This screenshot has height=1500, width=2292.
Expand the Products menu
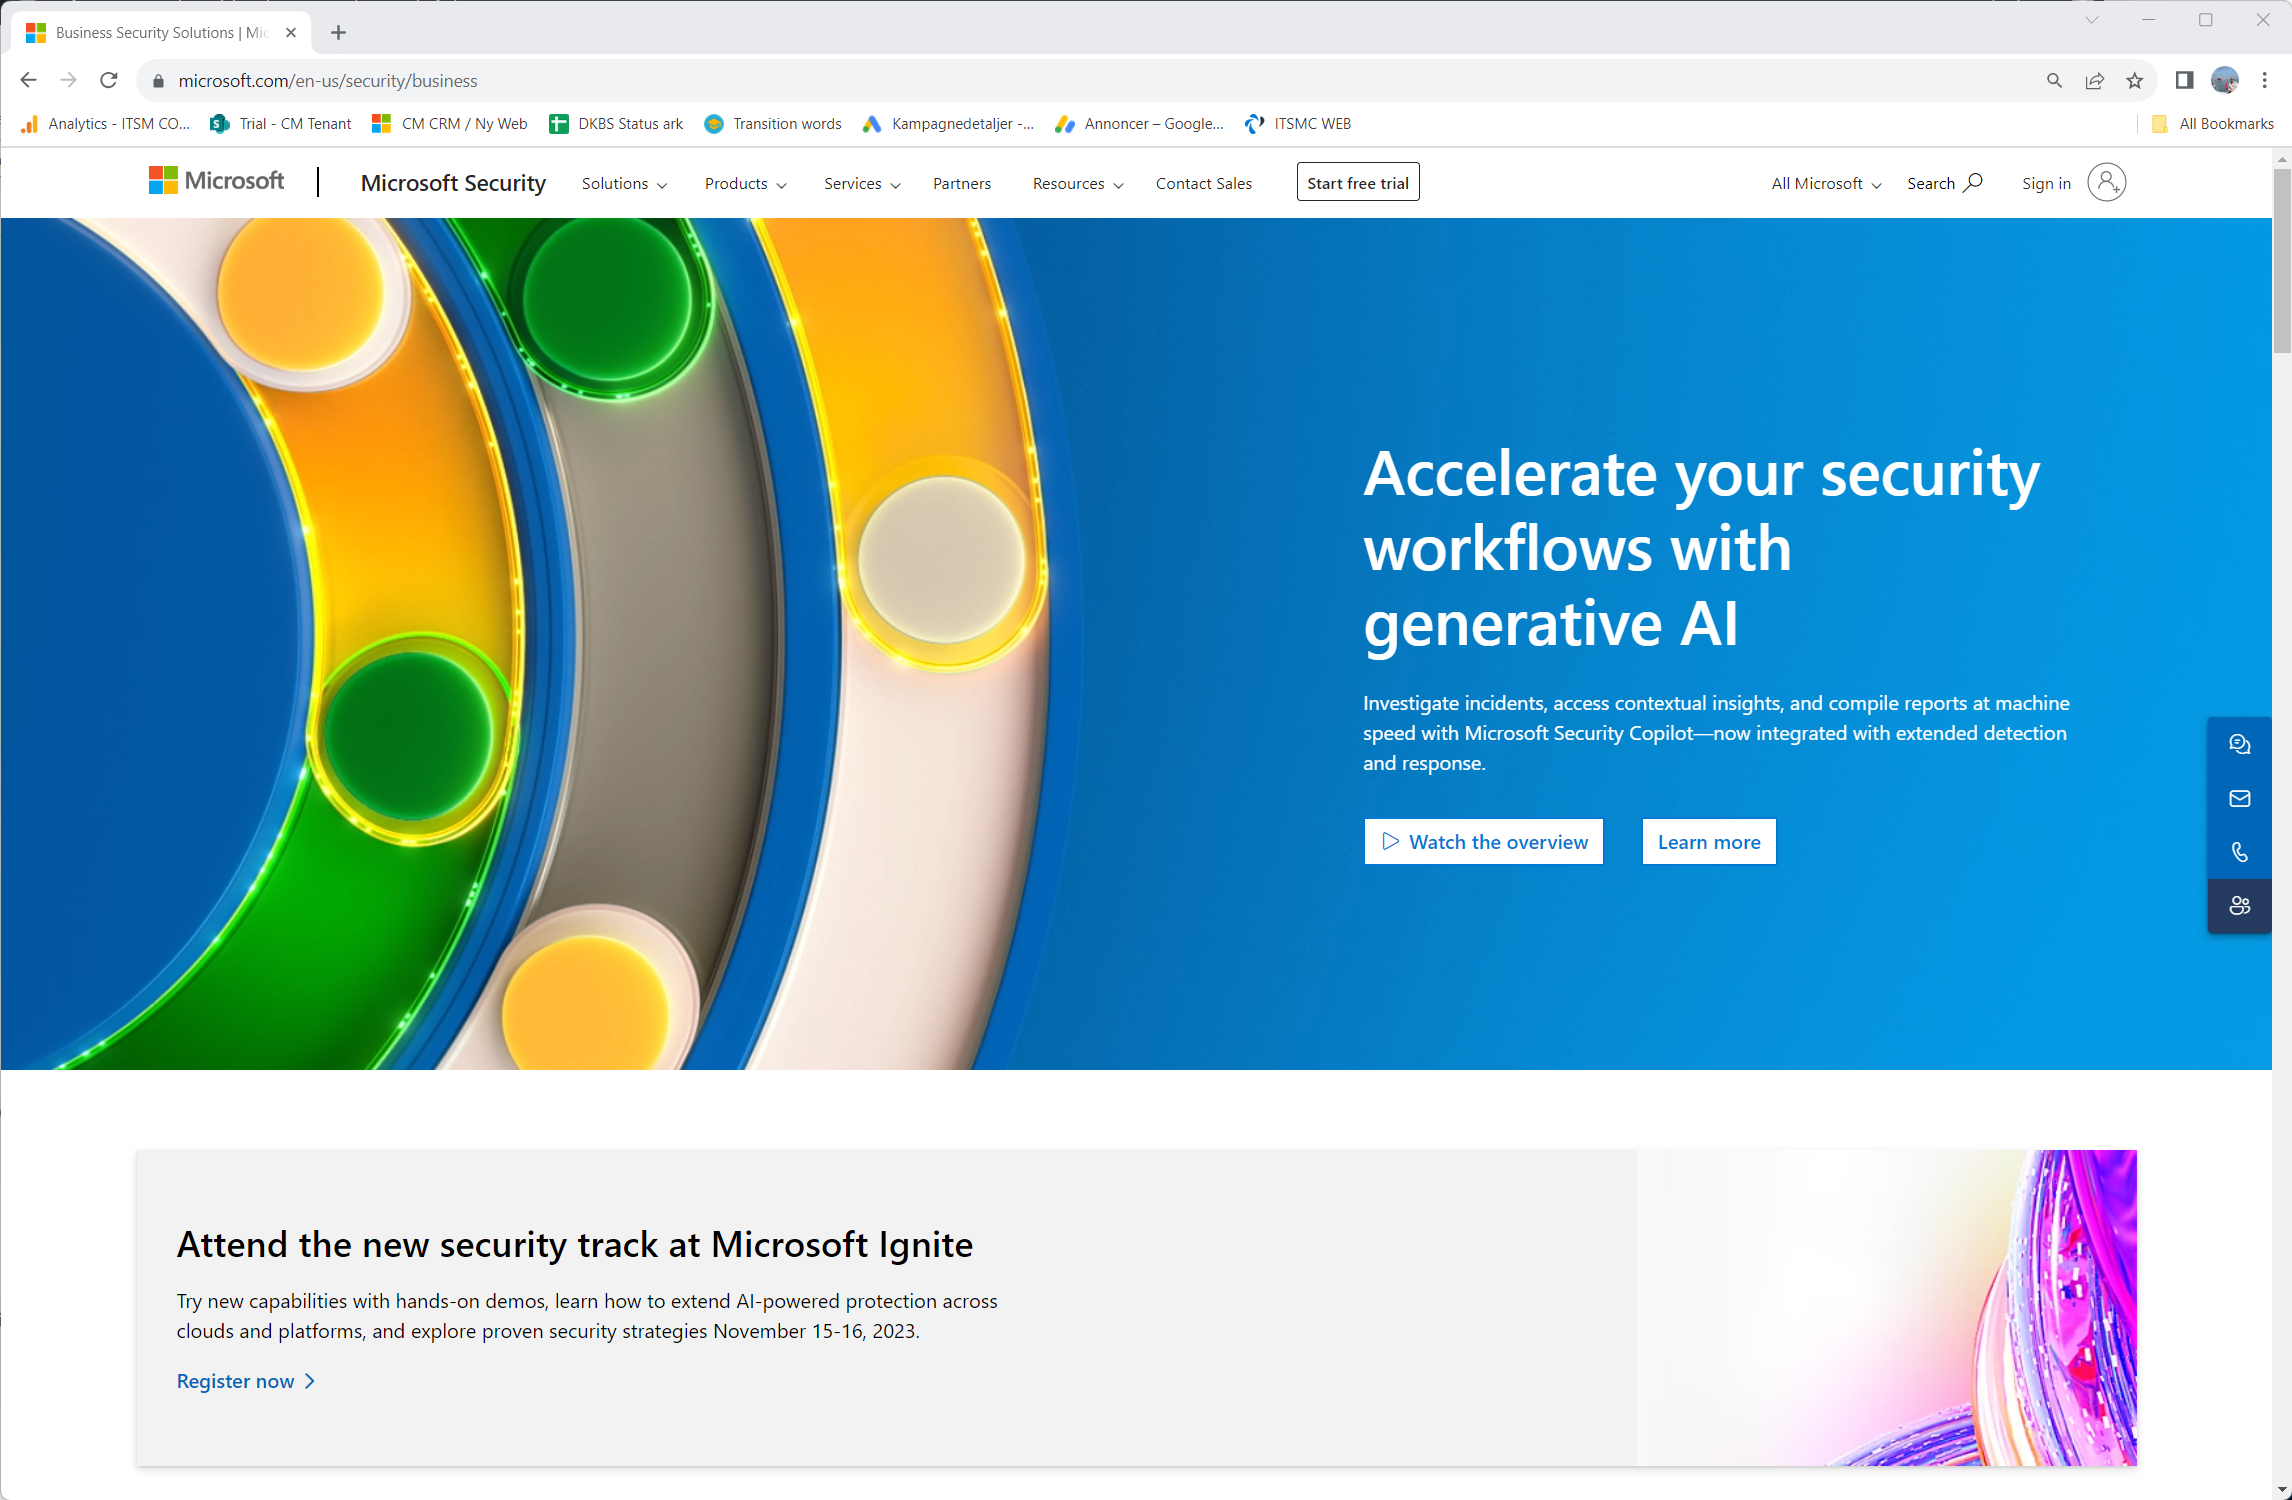click(x=746, y=184)
